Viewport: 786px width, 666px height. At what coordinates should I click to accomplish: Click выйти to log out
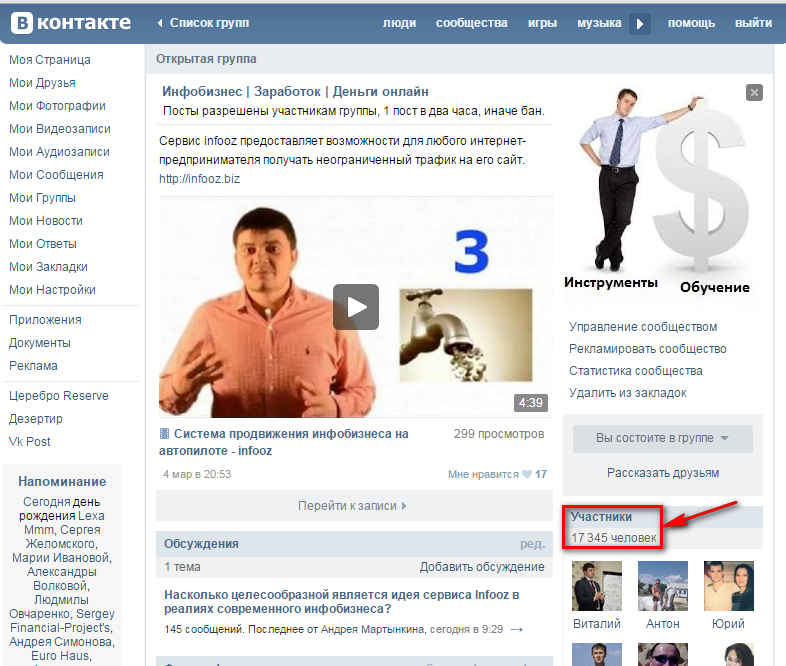point(753,23)
